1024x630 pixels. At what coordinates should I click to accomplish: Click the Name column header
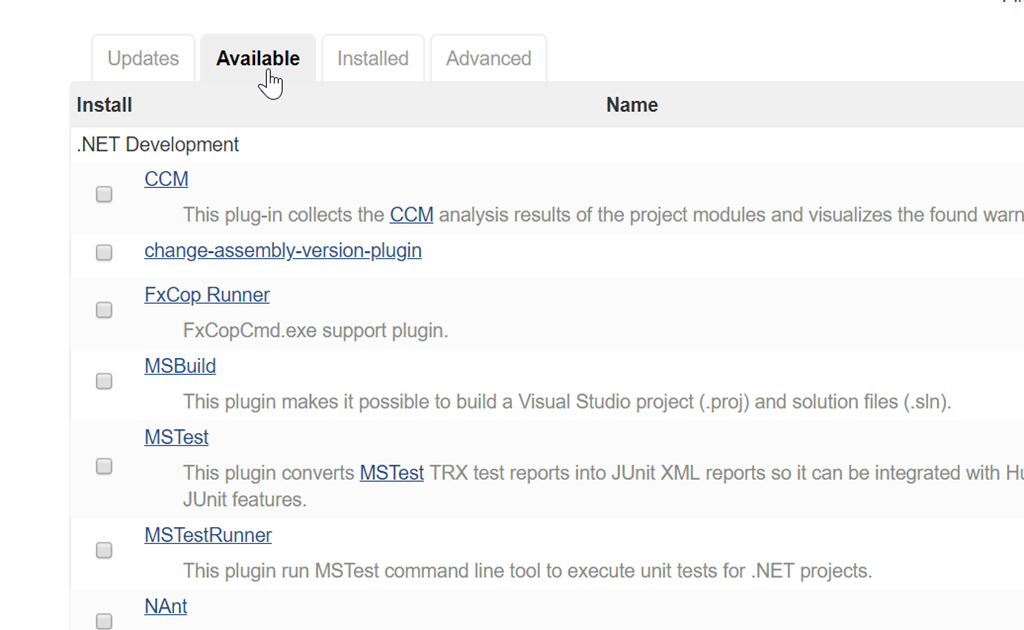632,105
